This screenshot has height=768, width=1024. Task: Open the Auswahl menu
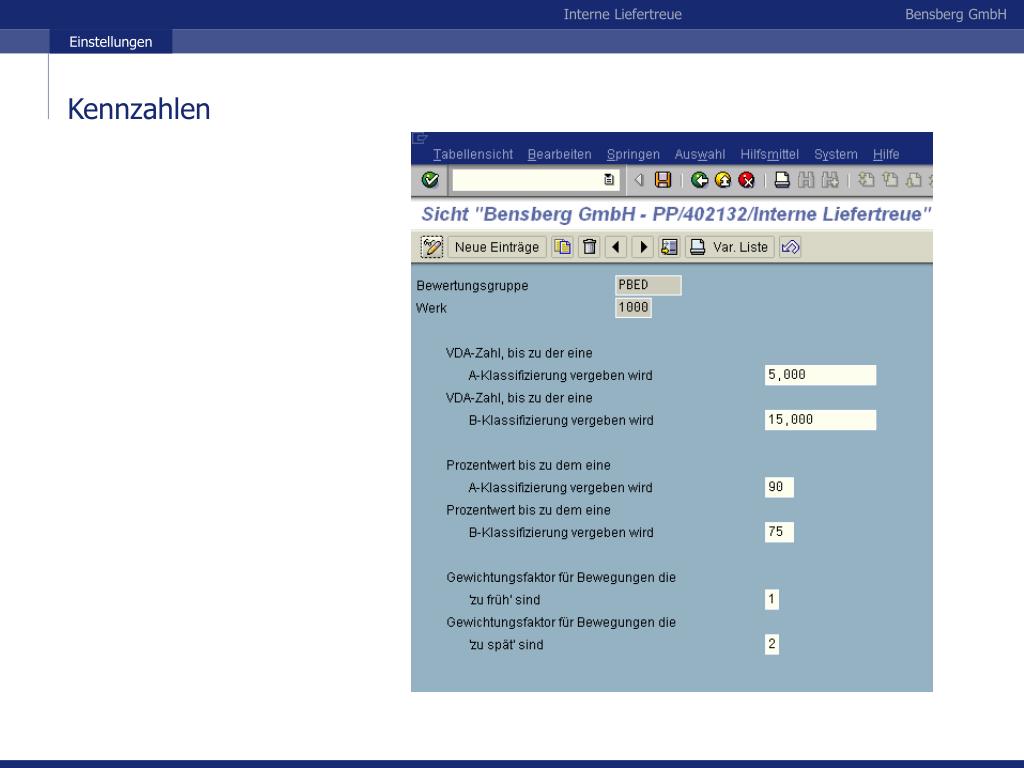click(x=699, y=154)
